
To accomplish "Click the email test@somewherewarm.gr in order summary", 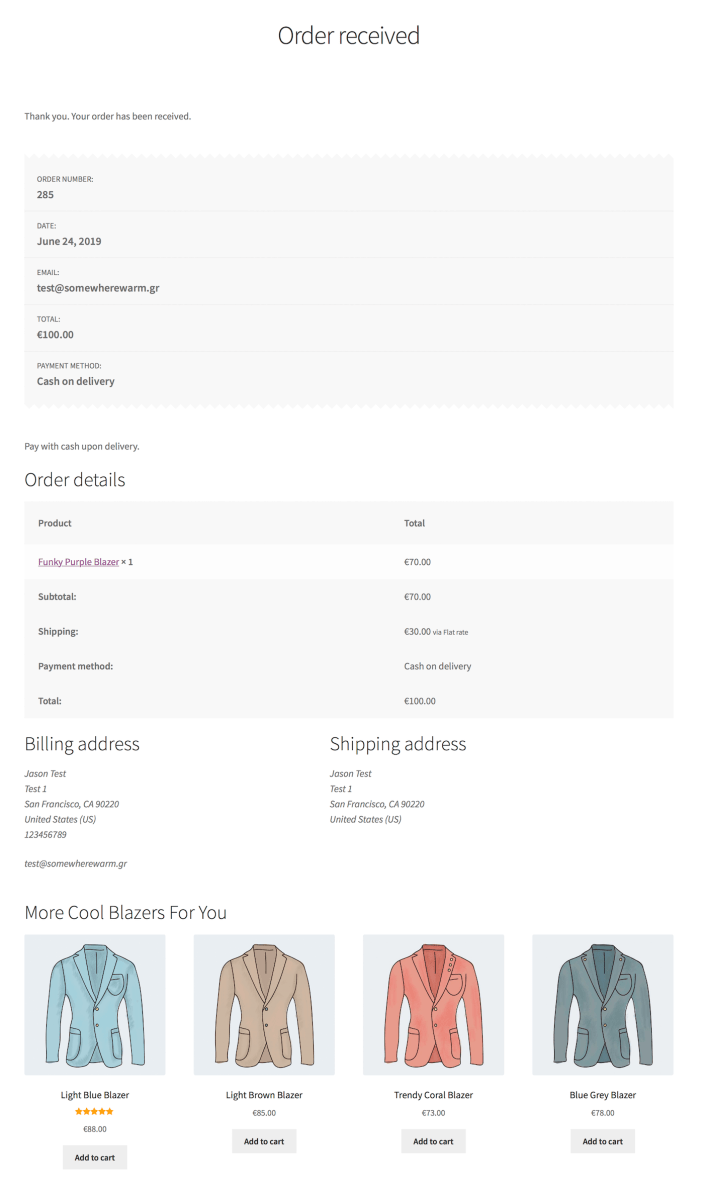I will pyautogui.click(x=98, y=288).
